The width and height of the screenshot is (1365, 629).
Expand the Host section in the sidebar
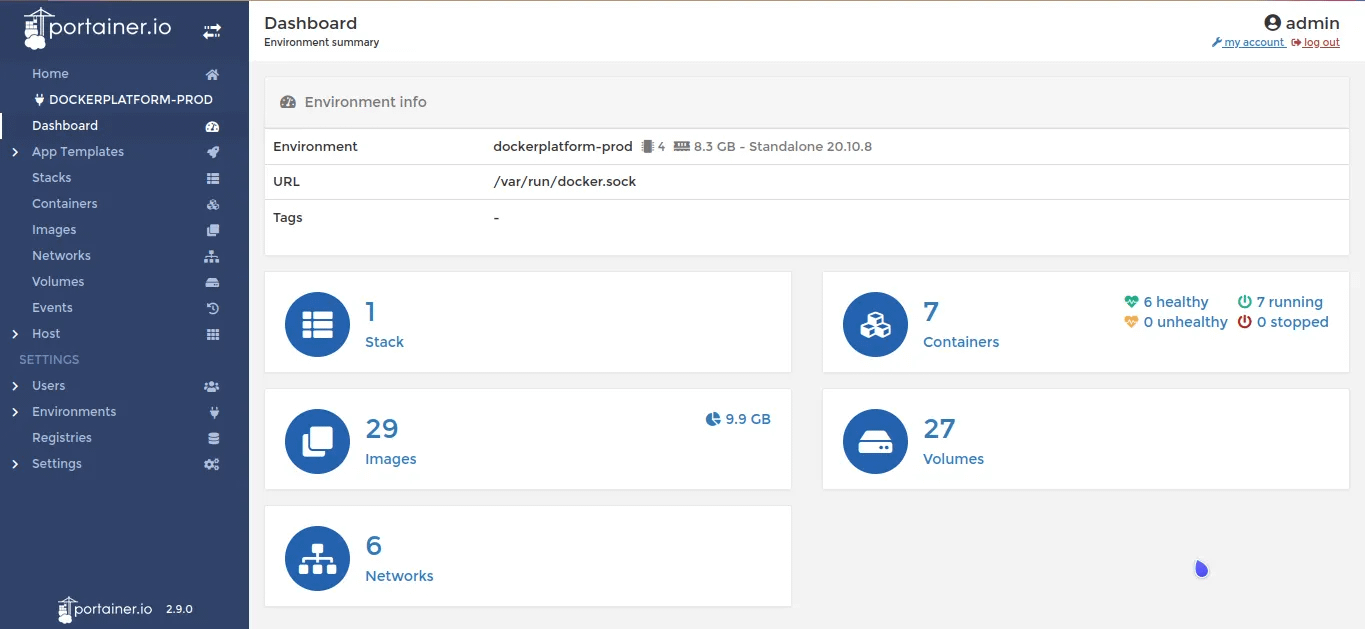pyautogui.click(x=46, y=333)
